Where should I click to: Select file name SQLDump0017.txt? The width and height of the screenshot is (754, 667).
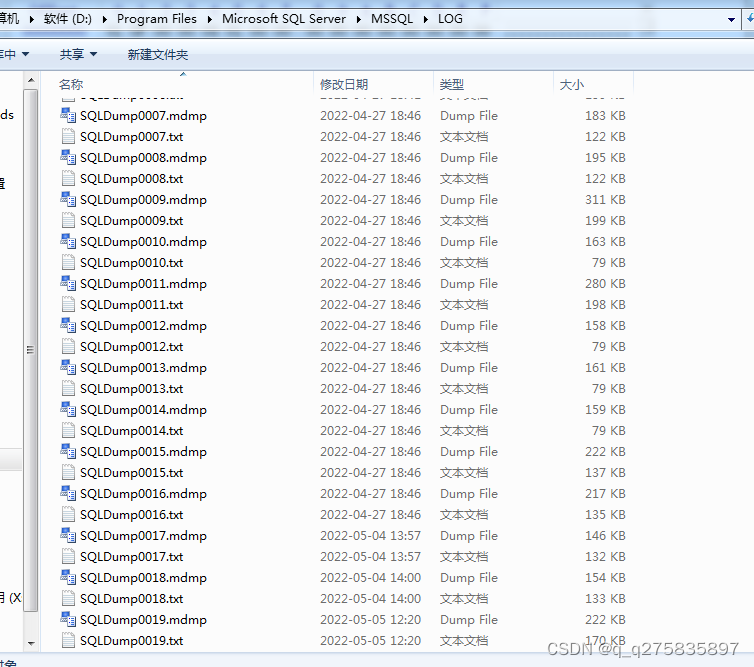tap(131, 556)
